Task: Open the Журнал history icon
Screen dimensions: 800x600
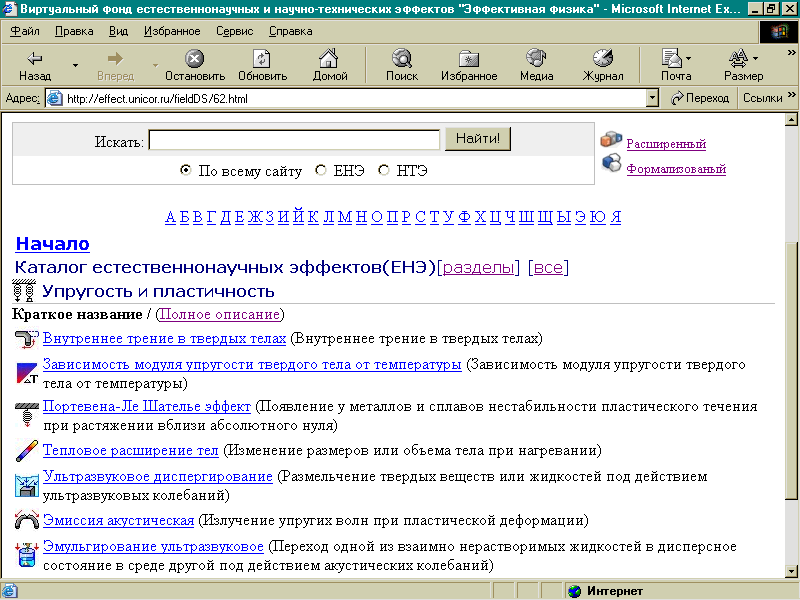Action: (603, 58)
